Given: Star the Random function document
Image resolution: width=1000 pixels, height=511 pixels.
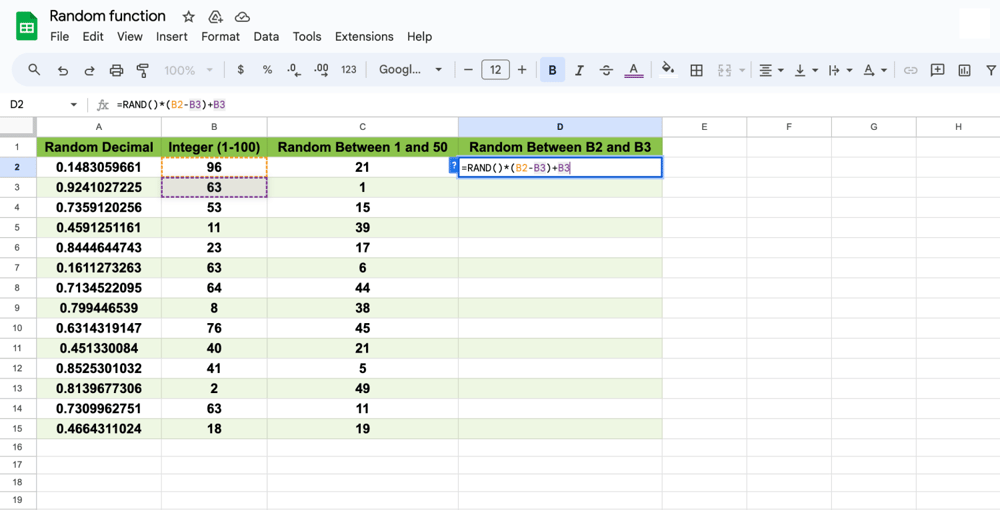Looking at the screenshot, I should click(188, 17).
